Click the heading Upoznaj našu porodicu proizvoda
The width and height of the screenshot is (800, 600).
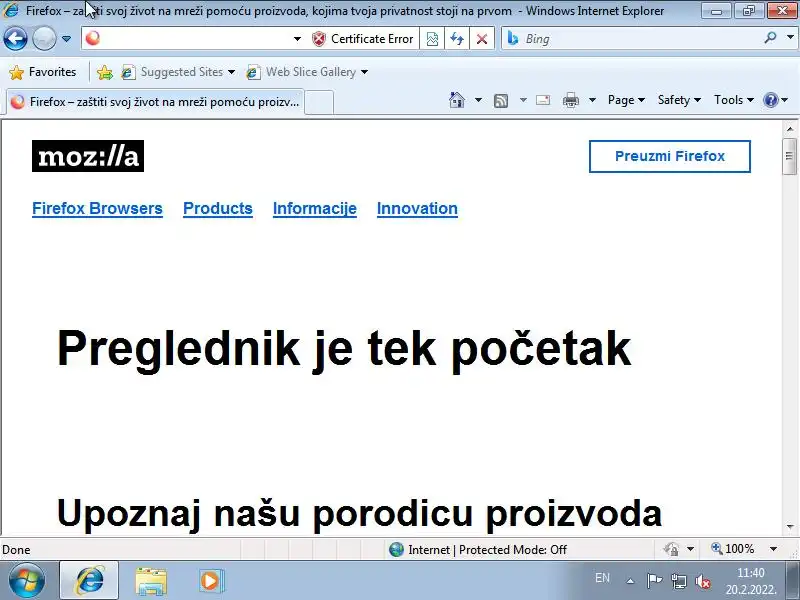click(359, 513)
